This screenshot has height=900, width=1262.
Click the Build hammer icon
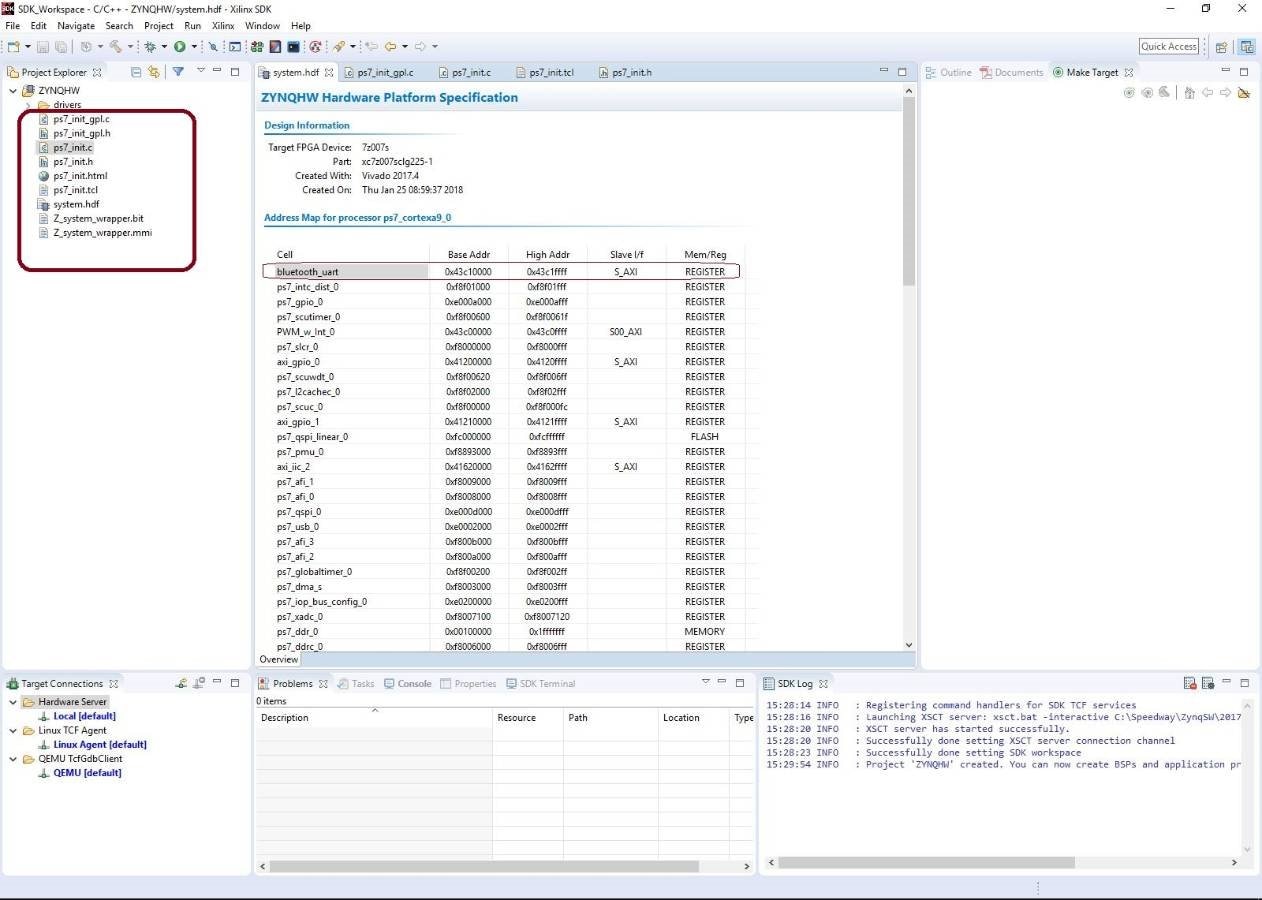(x=116, y=46)
